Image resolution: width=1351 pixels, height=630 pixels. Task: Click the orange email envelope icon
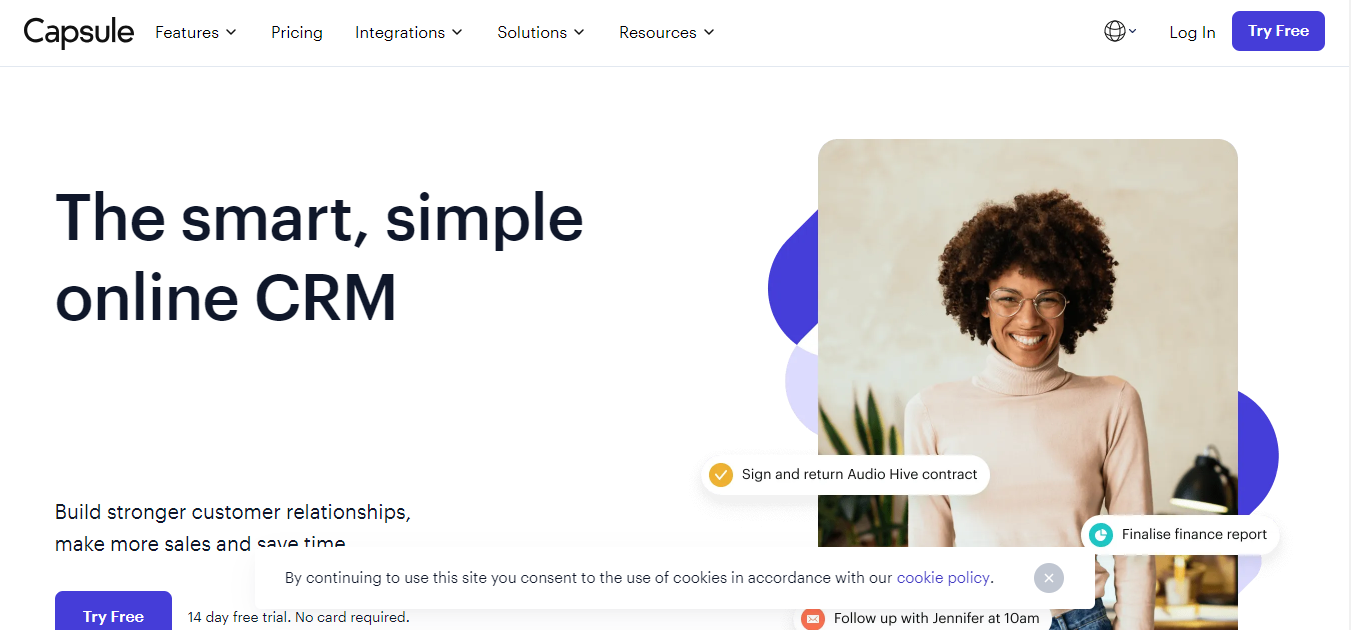813,619
